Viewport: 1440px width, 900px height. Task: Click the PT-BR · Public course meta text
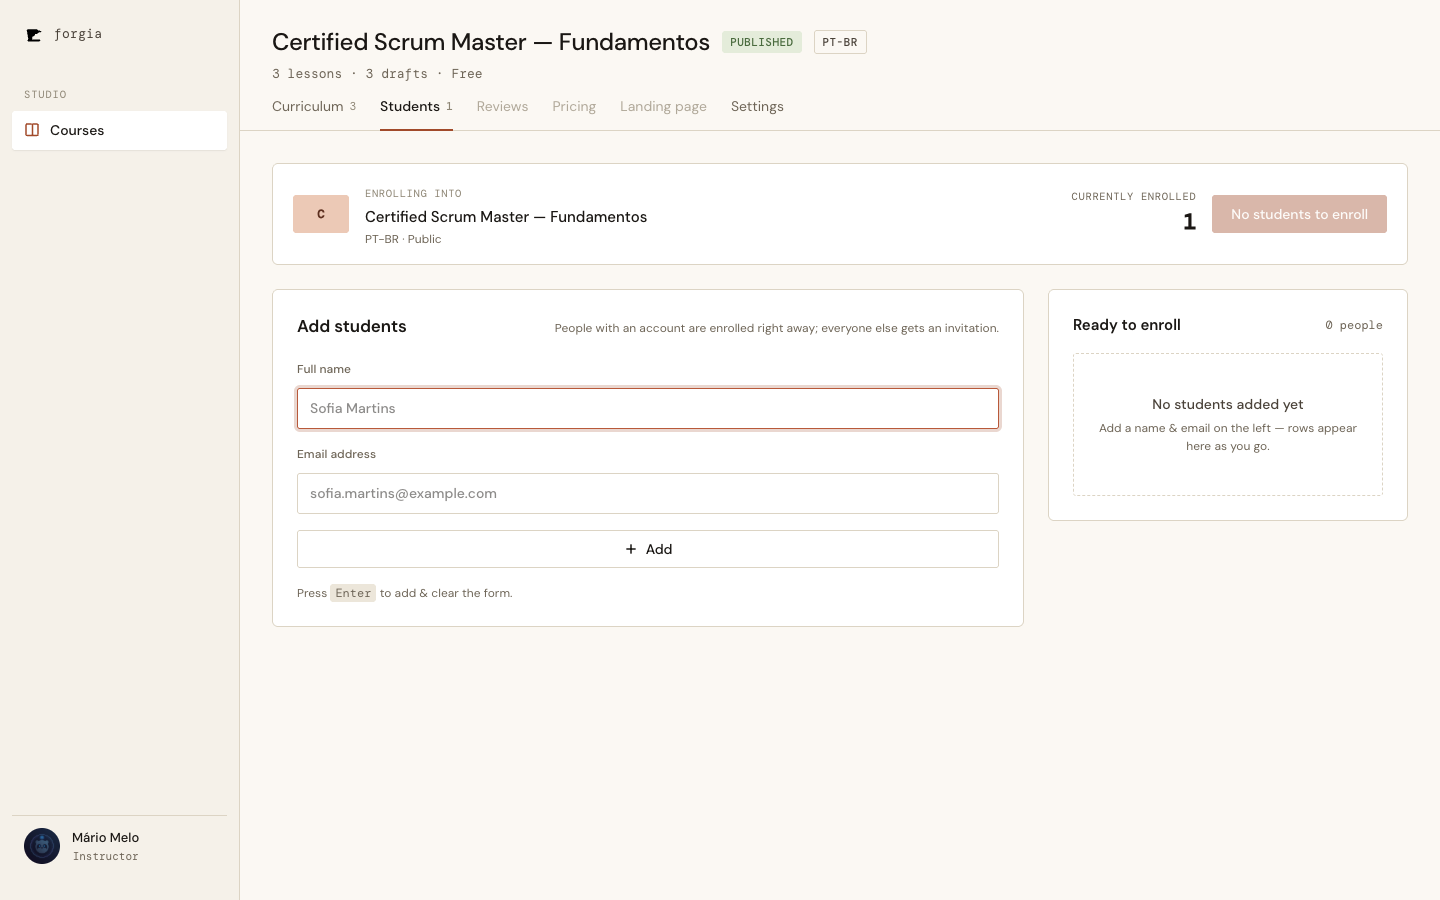pos(403,239)
